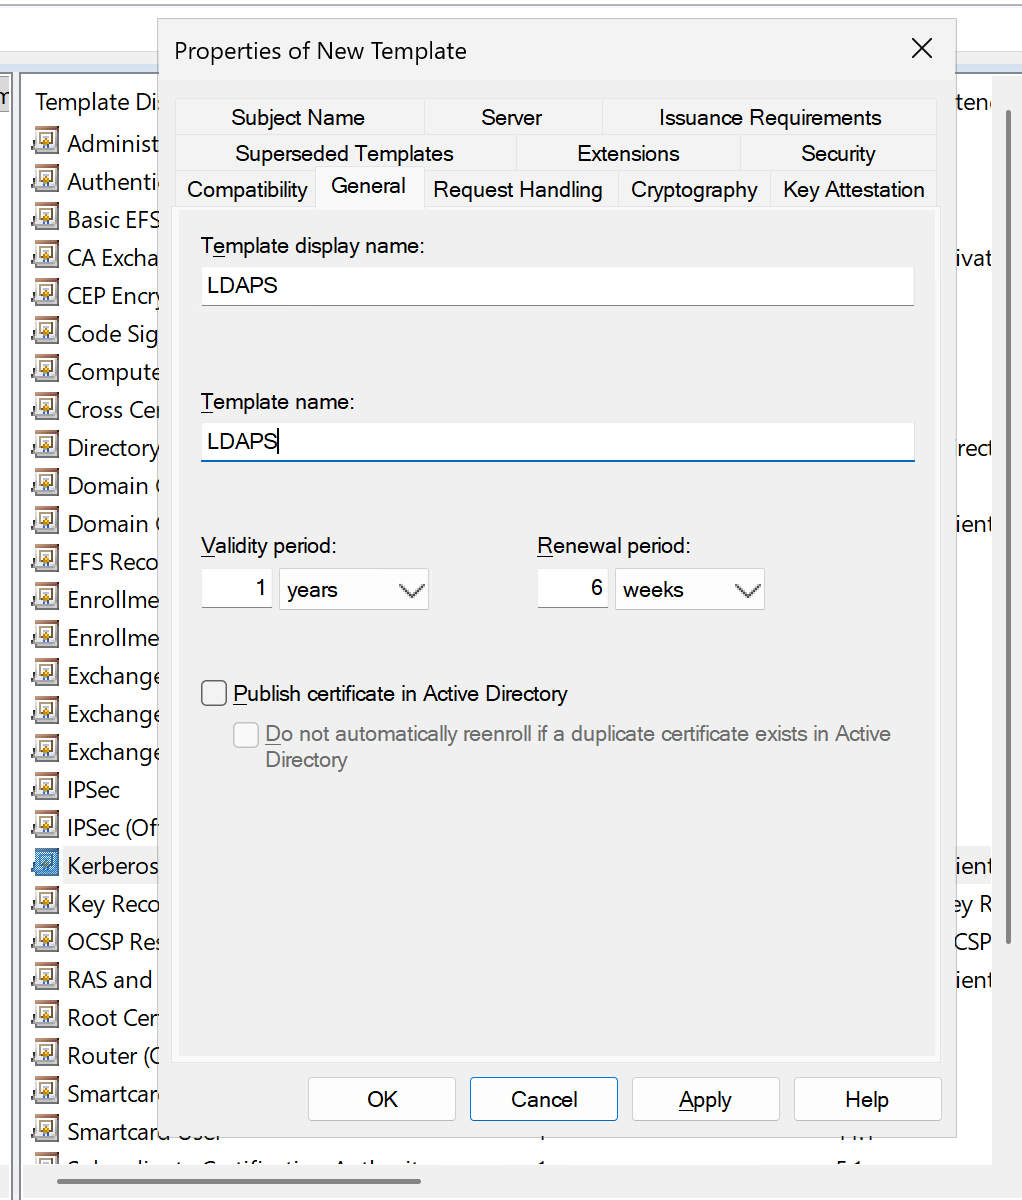Click the Kerberos template icon
Viewport: 1022px width, 1200px height.
point(46,864)
